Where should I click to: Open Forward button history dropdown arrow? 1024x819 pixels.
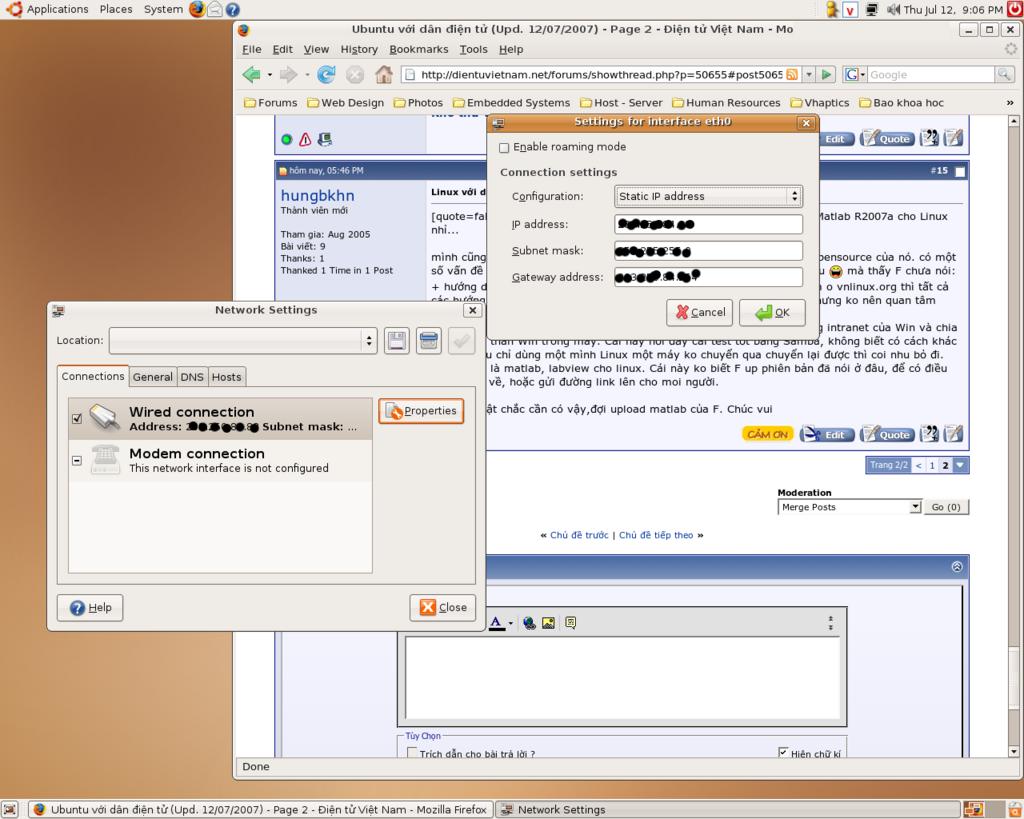pos(306,74)
